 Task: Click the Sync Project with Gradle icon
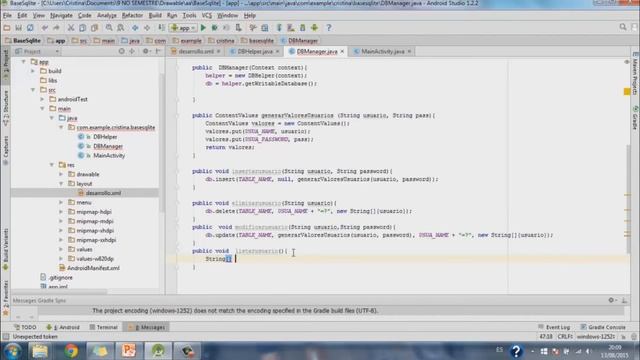pyautogui.click(x=279, y=28)
